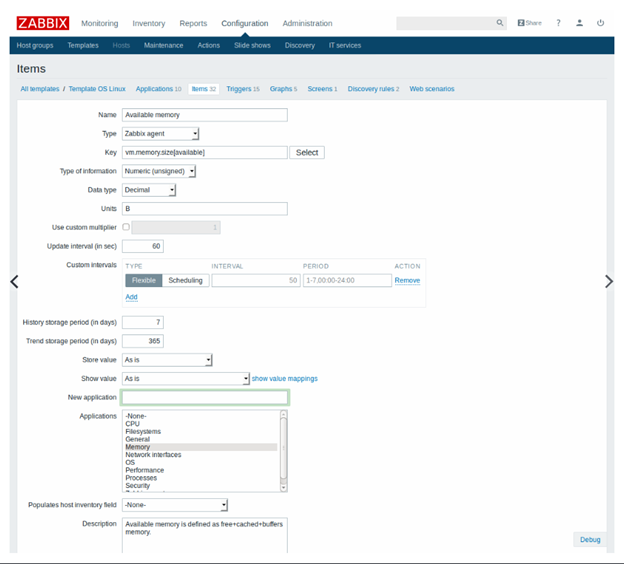This screenshot has height=564, width=624.
Task: Go to Slide shows submenu
Action: tap(252, 45)
